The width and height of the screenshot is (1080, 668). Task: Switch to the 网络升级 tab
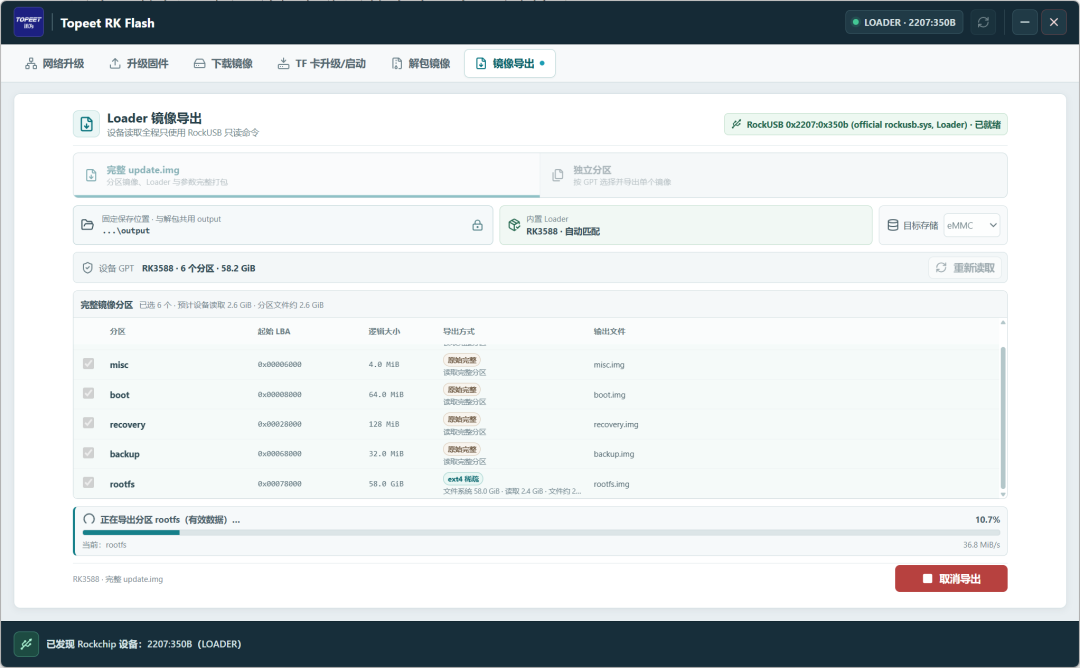[54, 63]
